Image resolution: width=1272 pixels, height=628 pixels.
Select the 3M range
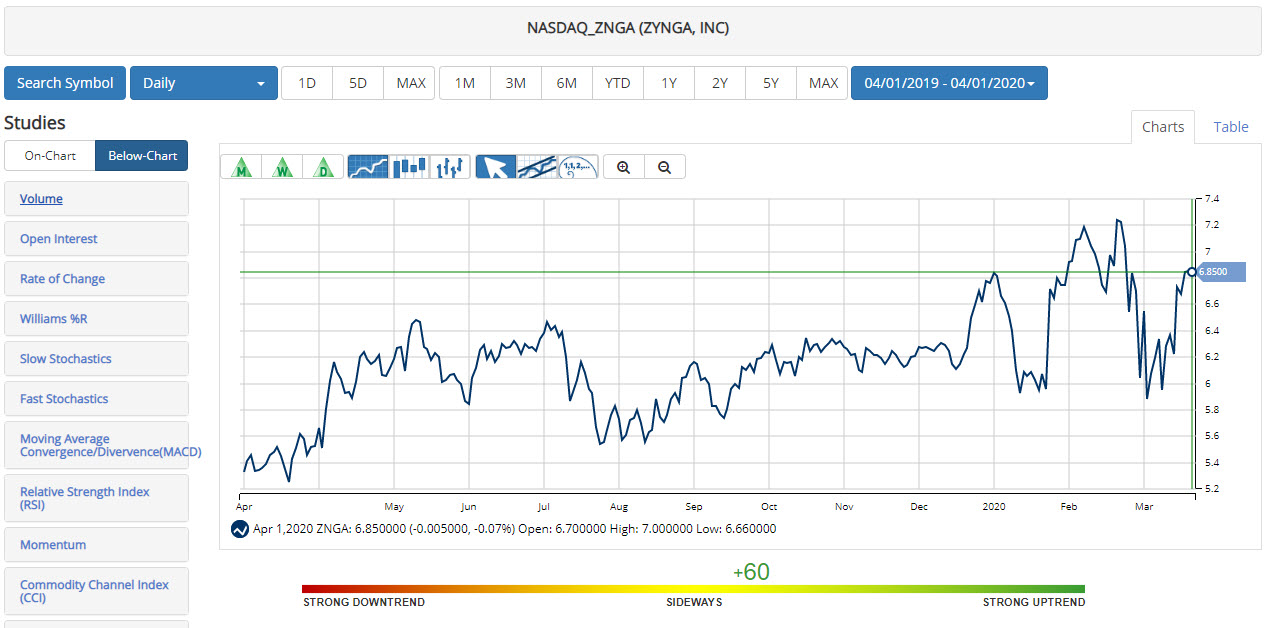(x=516, y=83)
